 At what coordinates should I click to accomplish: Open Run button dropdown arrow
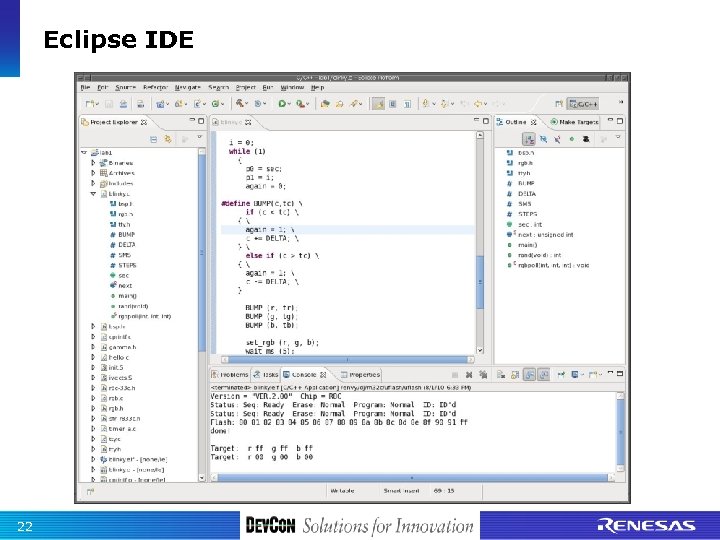coord(289,104)
